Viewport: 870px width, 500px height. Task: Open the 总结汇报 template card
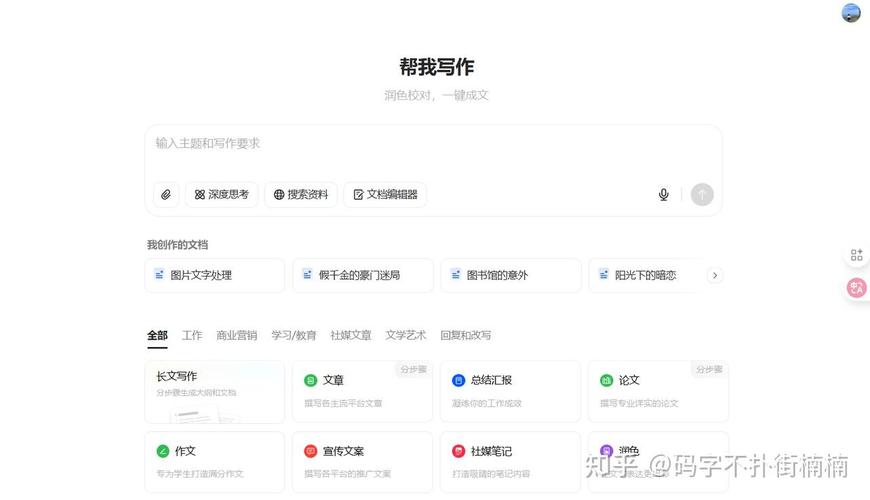pyautogui.click(x=510, y=391)
